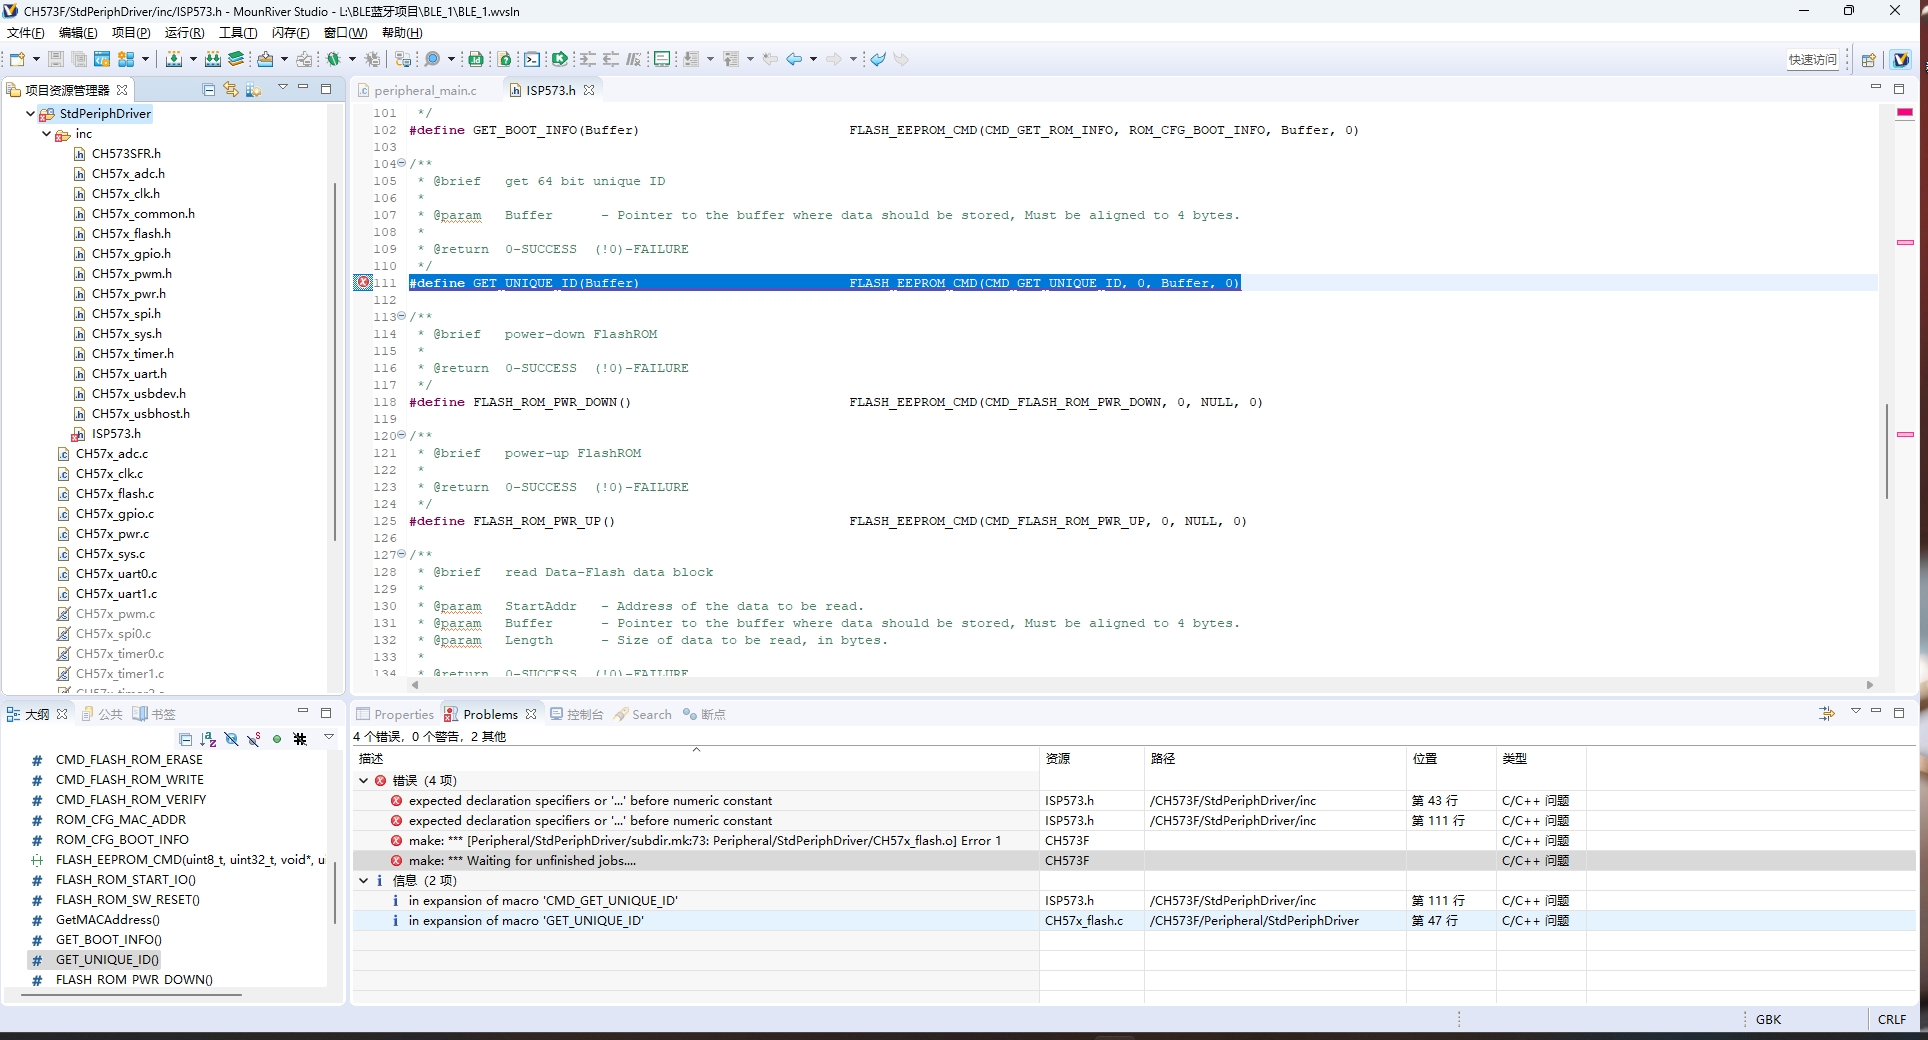Image resolution: width=1928 pixels, height=1040 pixels.
Task: Collapse the errors (4 items) group
Action: (364, 780)
